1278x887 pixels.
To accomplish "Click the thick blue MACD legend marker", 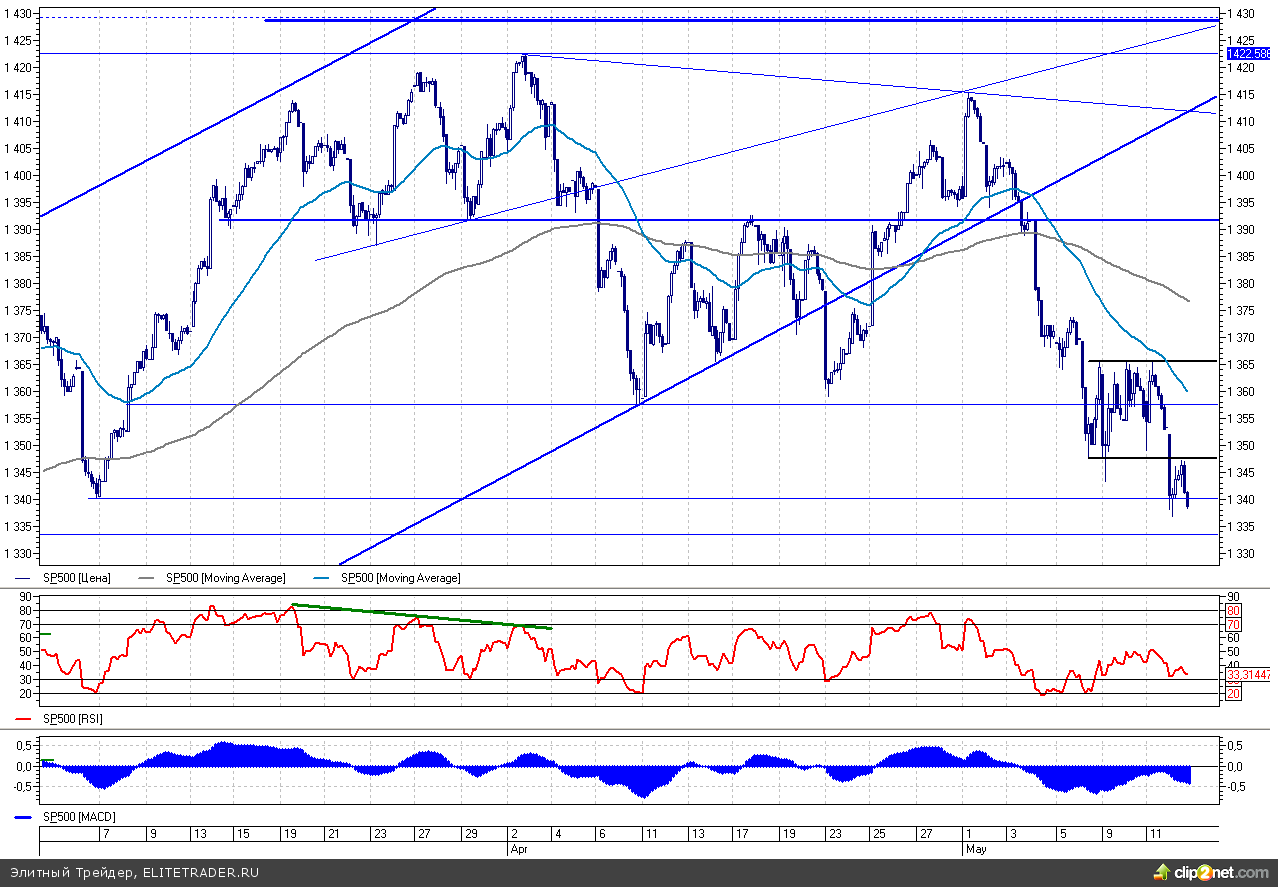I will tap(25, 819).
